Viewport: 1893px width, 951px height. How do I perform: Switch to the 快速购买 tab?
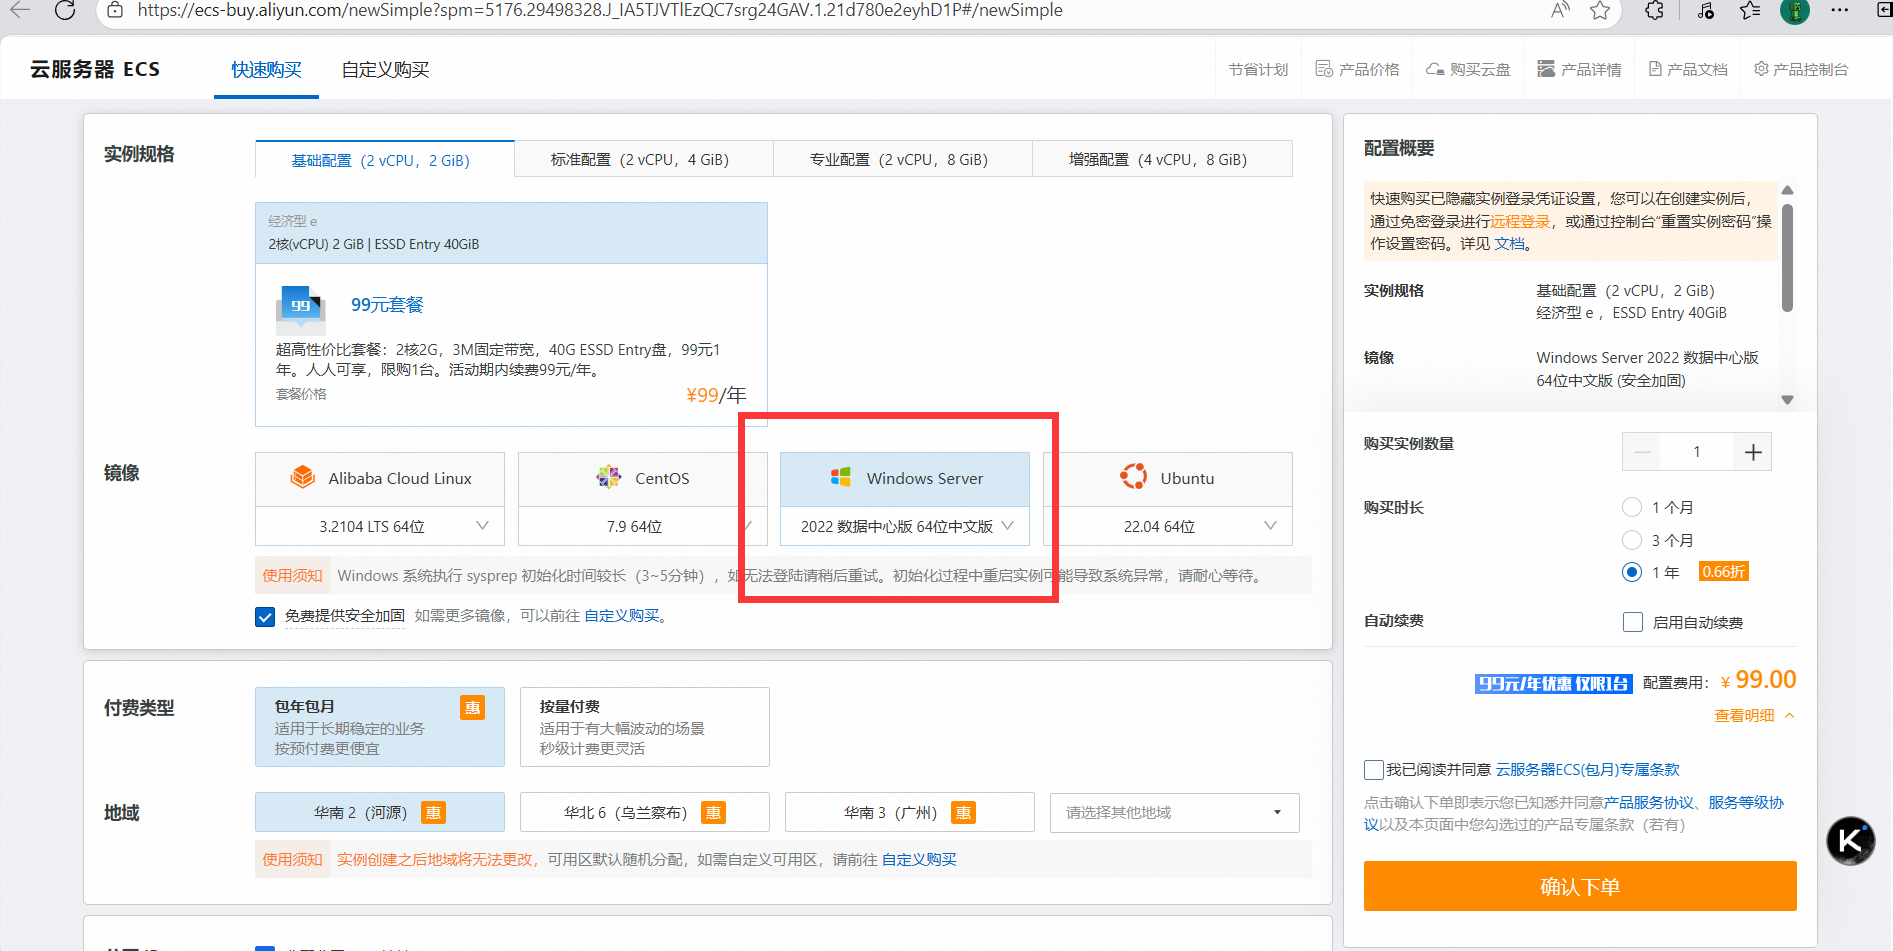[x=266, y=70]
